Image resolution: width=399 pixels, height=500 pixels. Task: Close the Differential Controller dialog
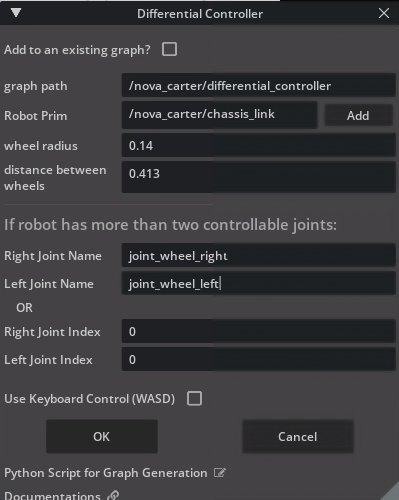[384, 13]
